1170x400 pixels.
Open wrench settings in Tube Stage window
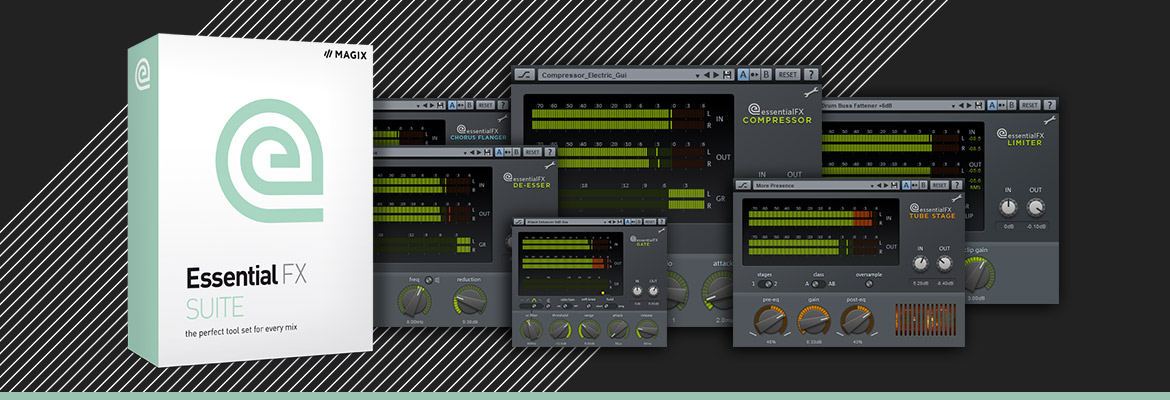coord(957,199)
